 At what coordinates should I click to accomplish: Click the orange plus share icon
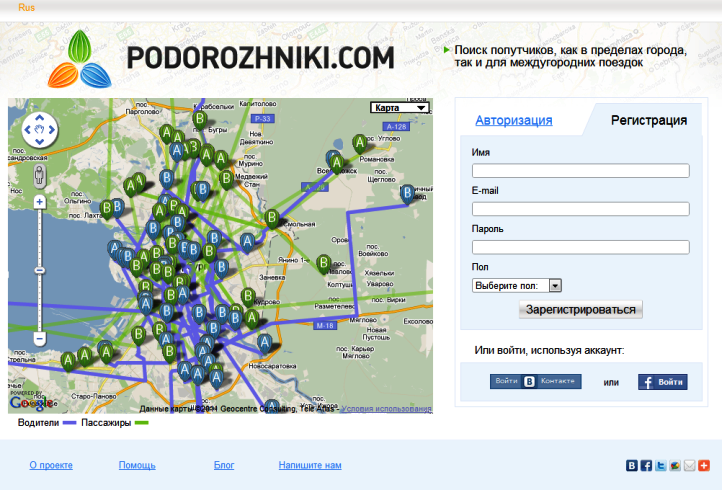click(x=704, y=466)
